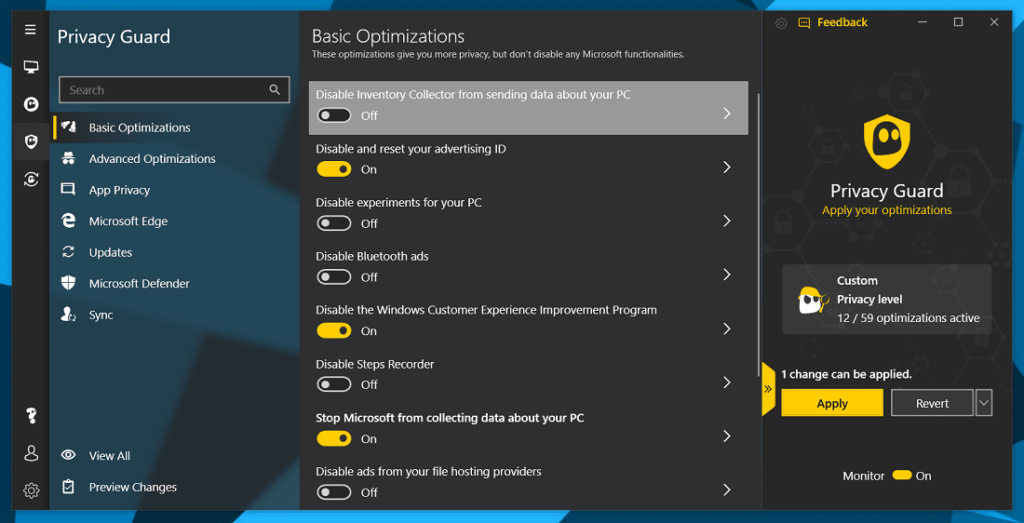Toggle Disable experiments for your PC
The height and width of the screenshot is (523, 1024).
tap(334, 223)
